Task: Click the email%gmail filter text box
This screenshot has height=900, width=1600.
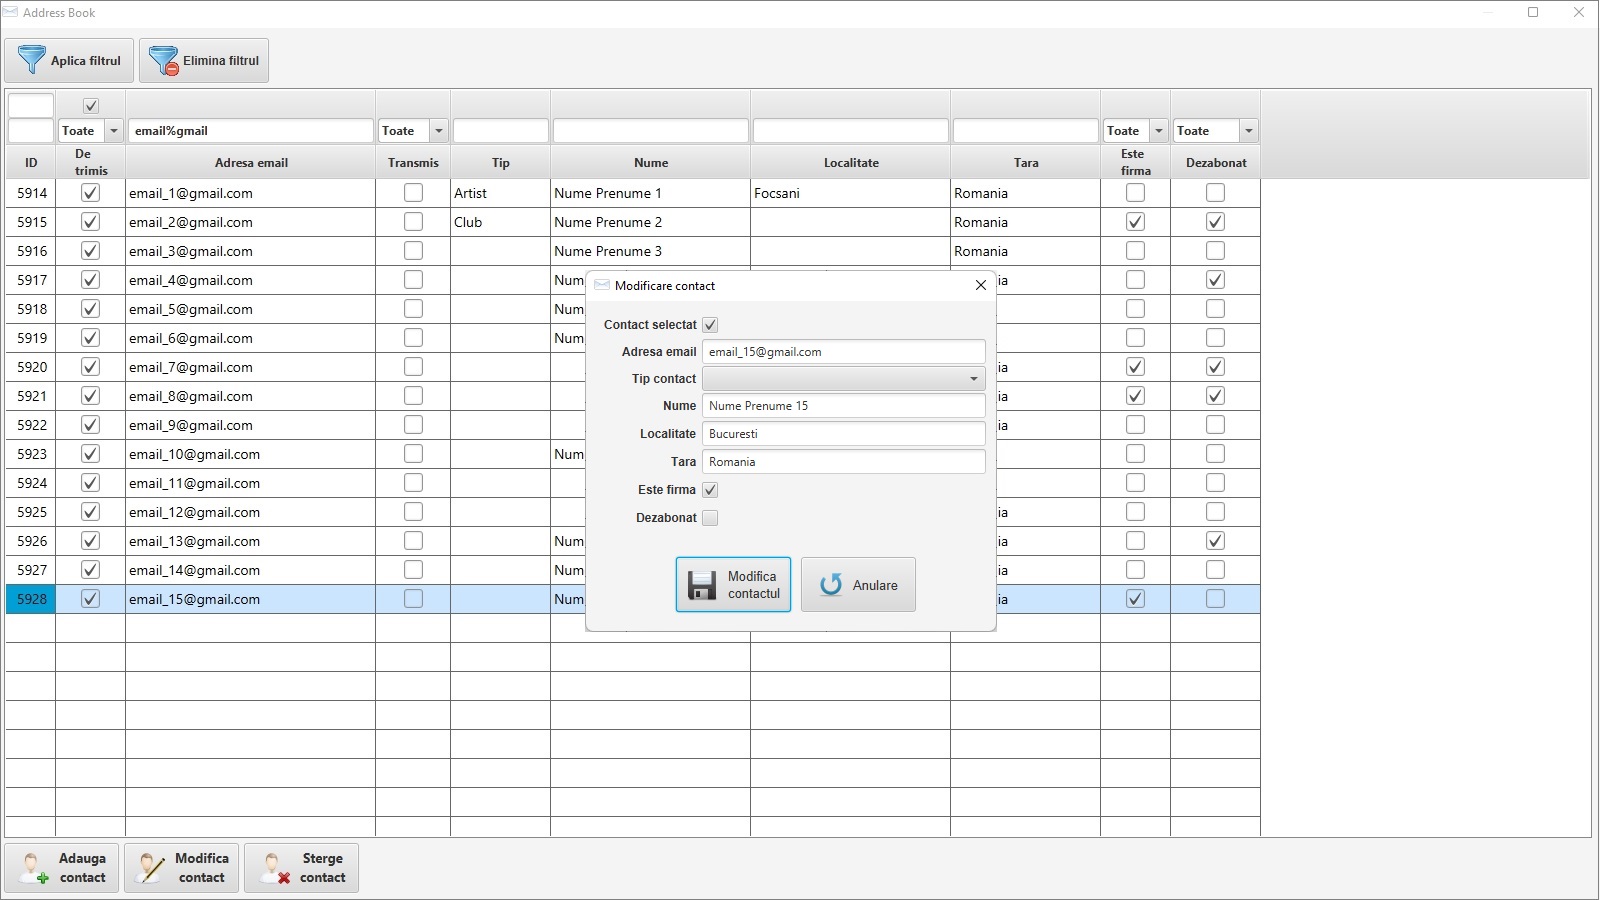Action: pos(251,131)
